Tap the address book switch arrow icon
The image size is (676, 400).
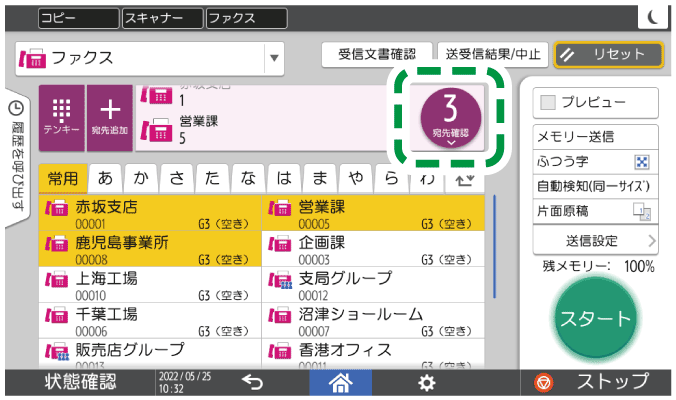(465, 179)
